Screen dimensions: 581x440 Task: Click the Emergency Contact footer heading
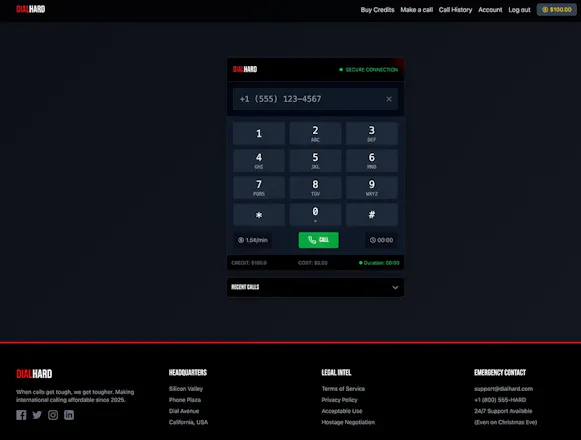click(500, 373)
